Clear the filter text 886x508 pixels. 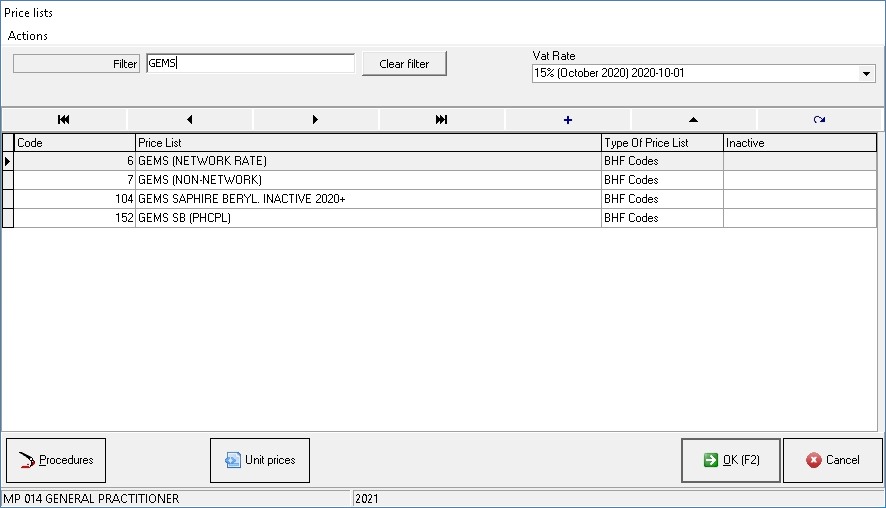[404, 64]
